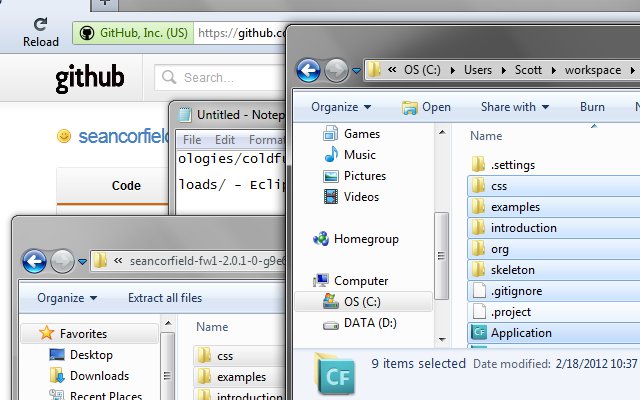Select the org folder
Screen dimensions: 640x400
[x=553, y=249]
